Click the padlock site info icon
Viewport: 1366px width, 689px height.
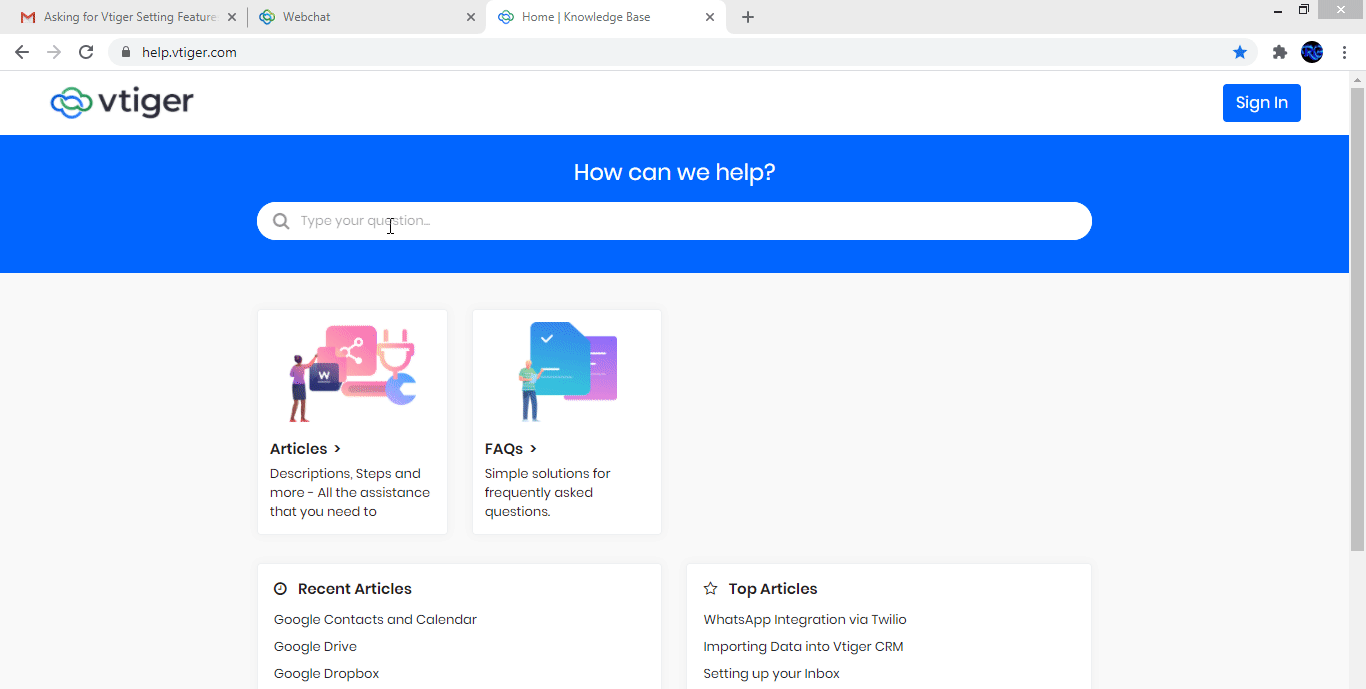(126, 52)
